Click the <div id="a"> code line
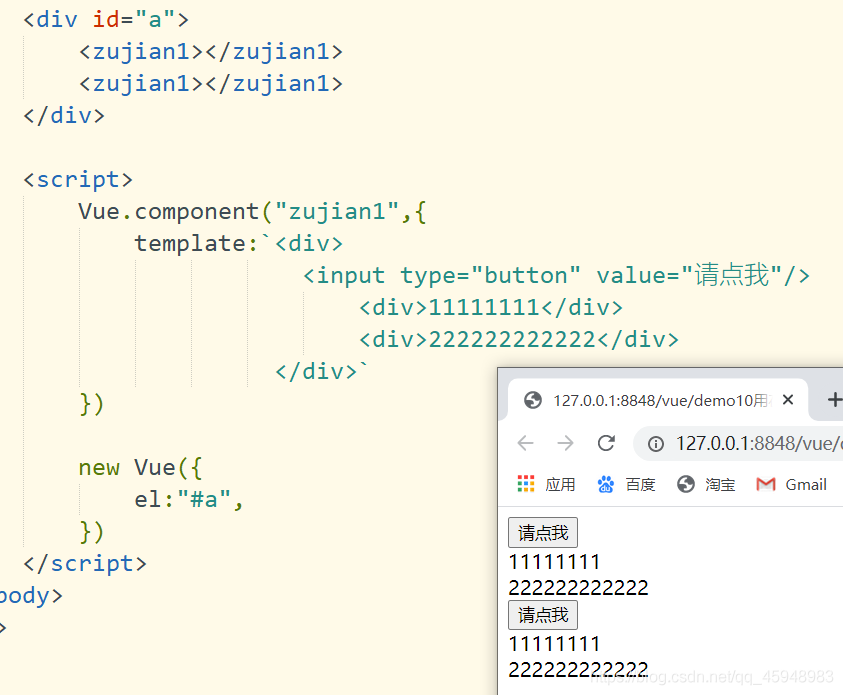Screen dimensions: 843x695 point(106,20)
